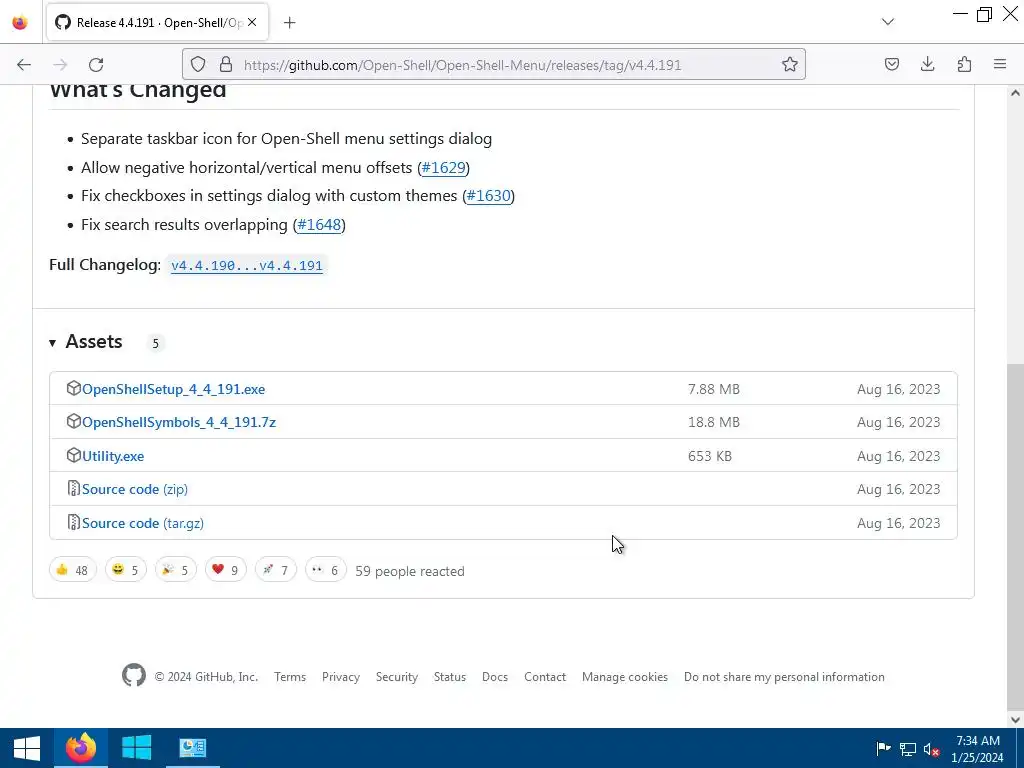Viewport: 1024px width, 768px height.
Task: Click the blue Windows logo taskbar app
Action: tap(136, 748)
